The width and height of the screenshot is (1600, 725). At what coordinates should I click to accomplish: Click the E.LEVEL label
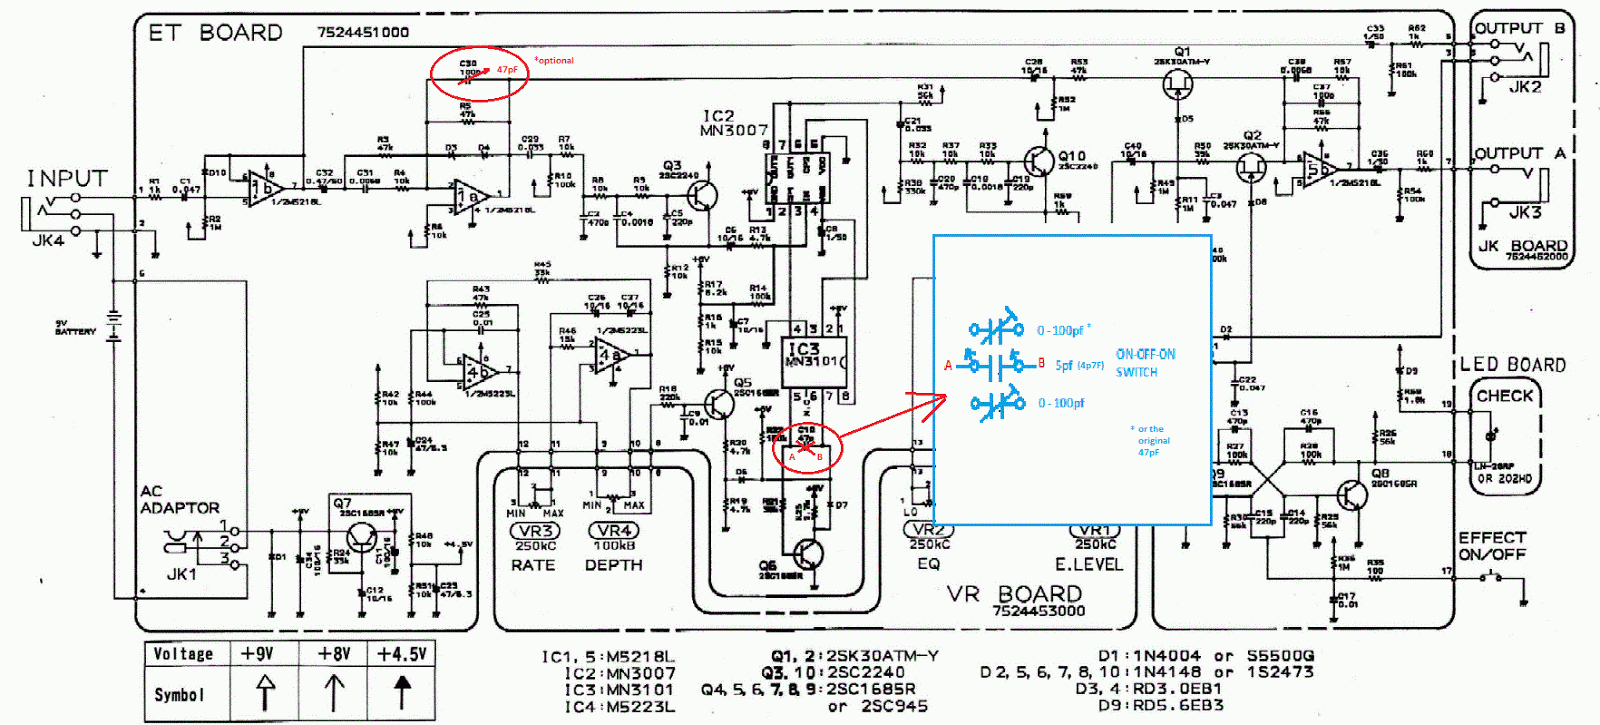tap(1089, 564)
